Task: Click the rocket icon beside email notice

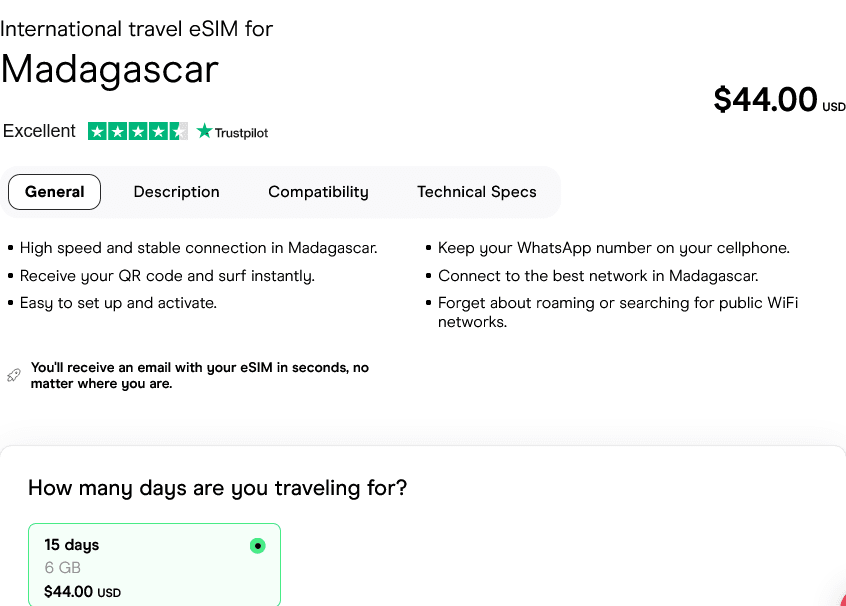Action: coord(14,375)
